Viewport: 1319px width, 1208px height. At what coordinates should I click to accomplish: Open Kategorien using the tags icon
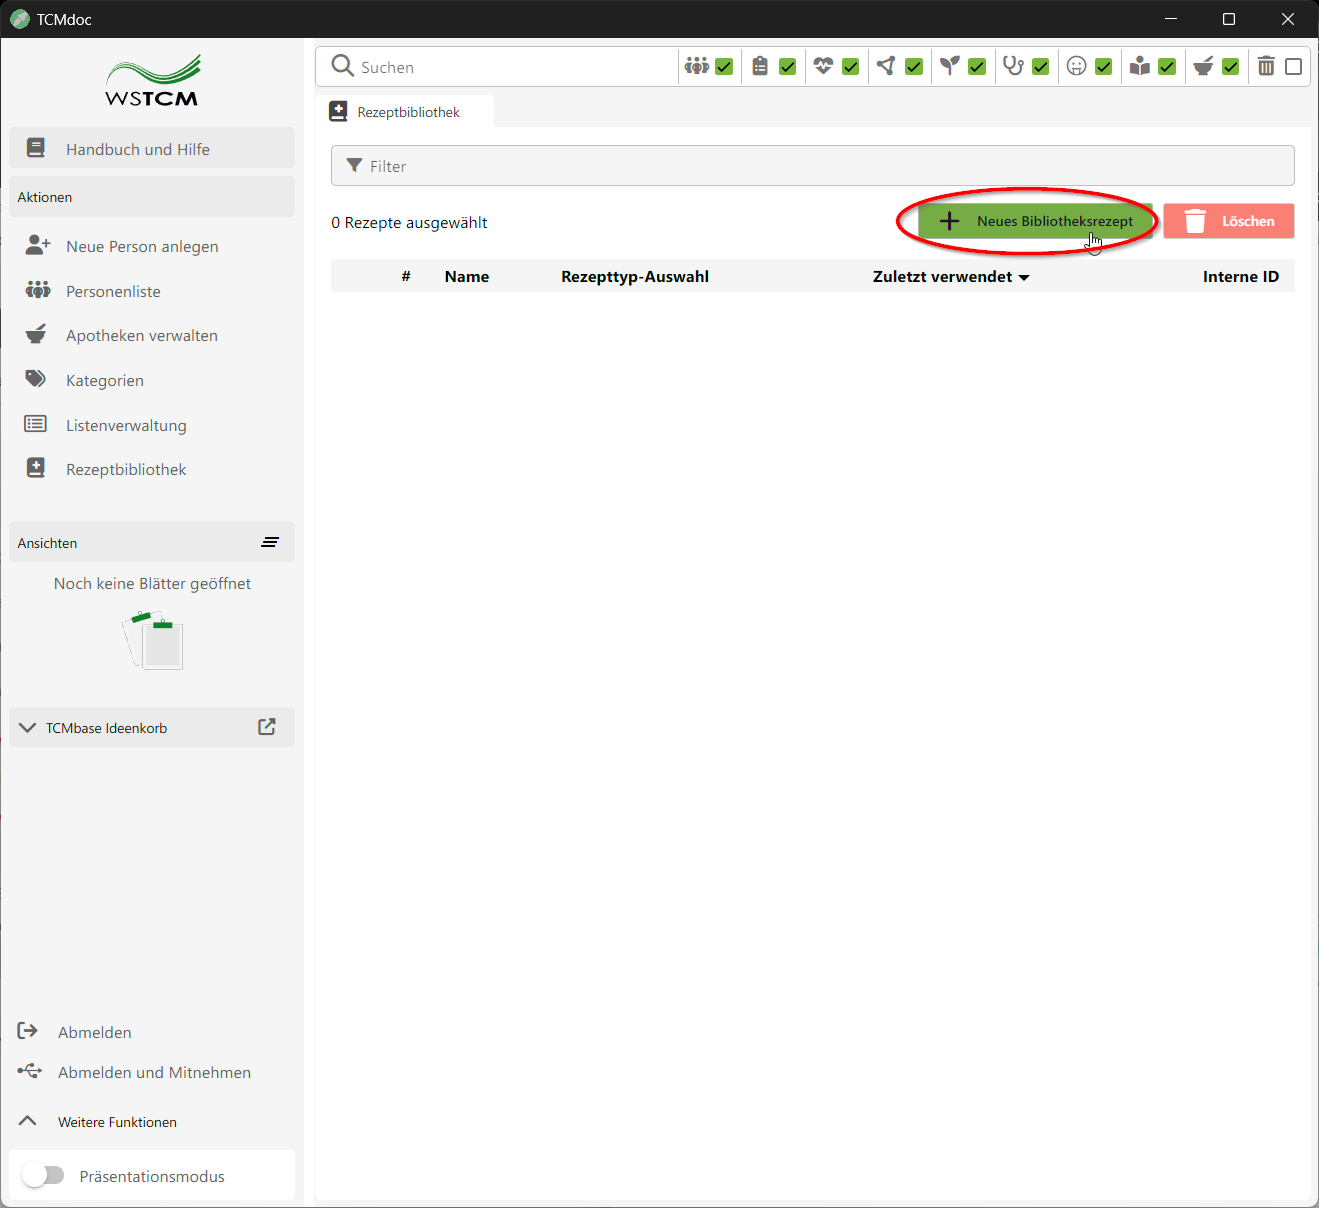tap(36, 379)
